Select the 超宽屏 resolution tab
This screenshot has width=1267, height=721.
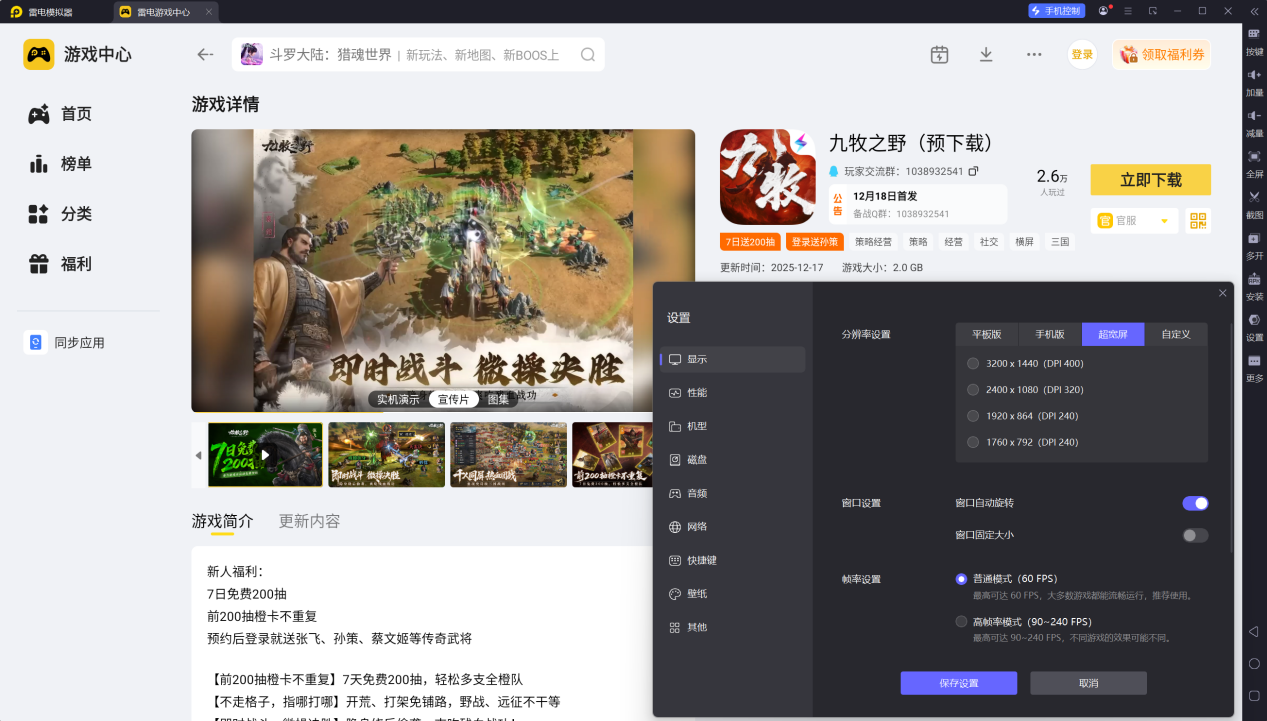point(1113,335)
